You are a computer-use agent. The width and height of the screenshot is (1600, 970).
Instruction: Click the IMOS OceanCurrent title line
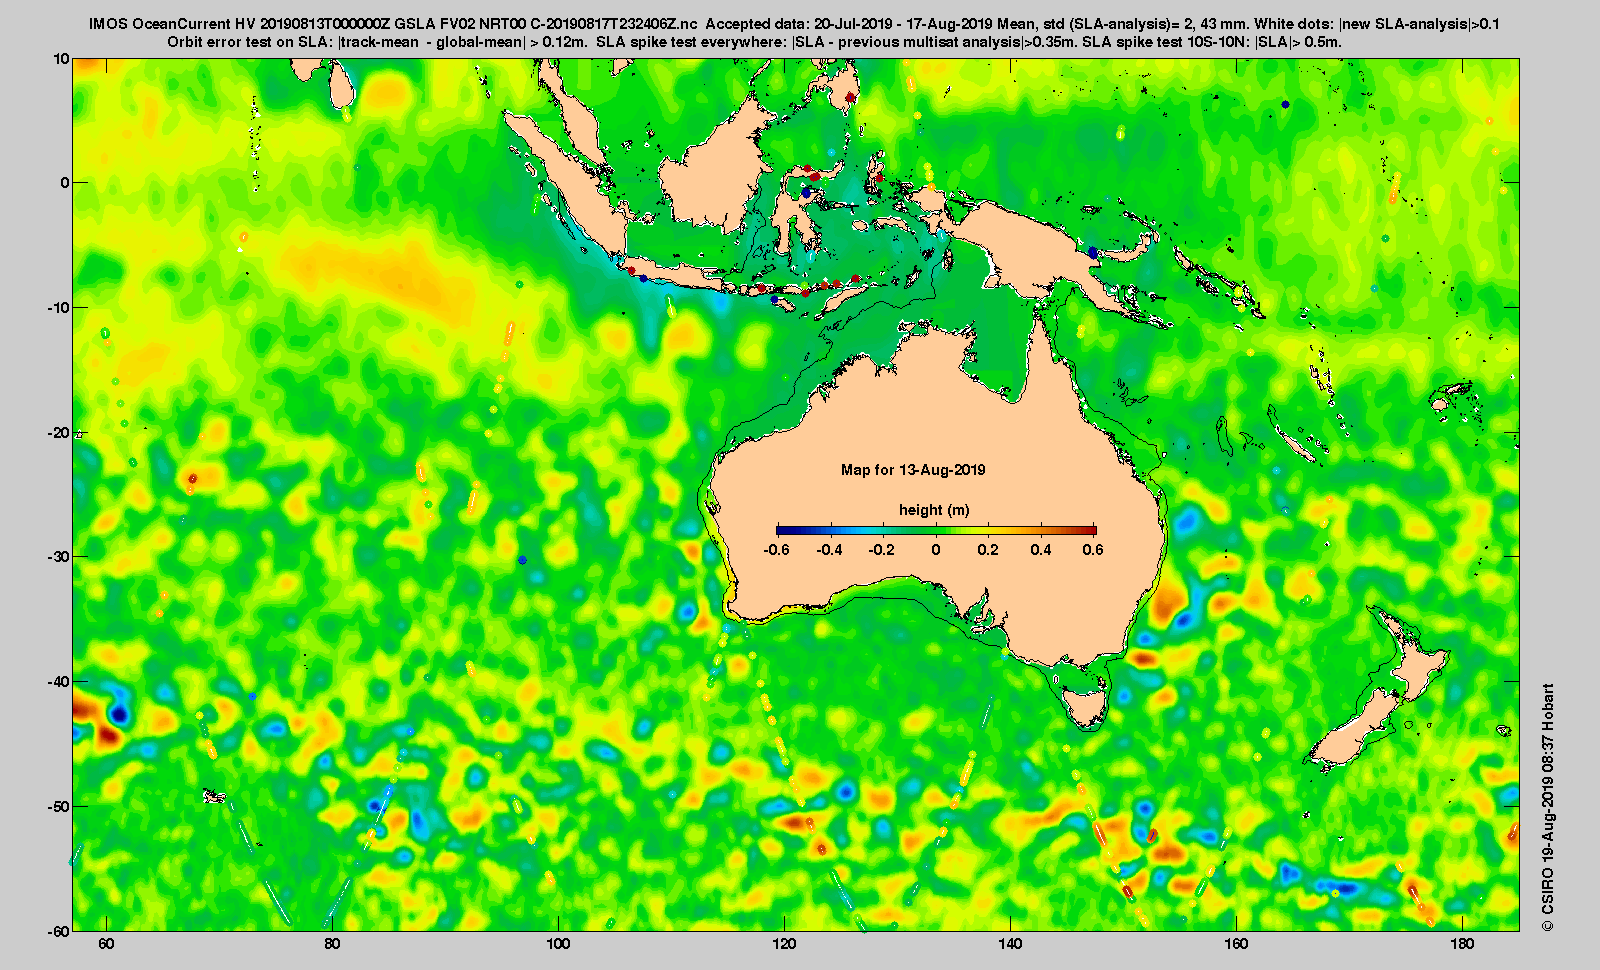coord(795,24)
